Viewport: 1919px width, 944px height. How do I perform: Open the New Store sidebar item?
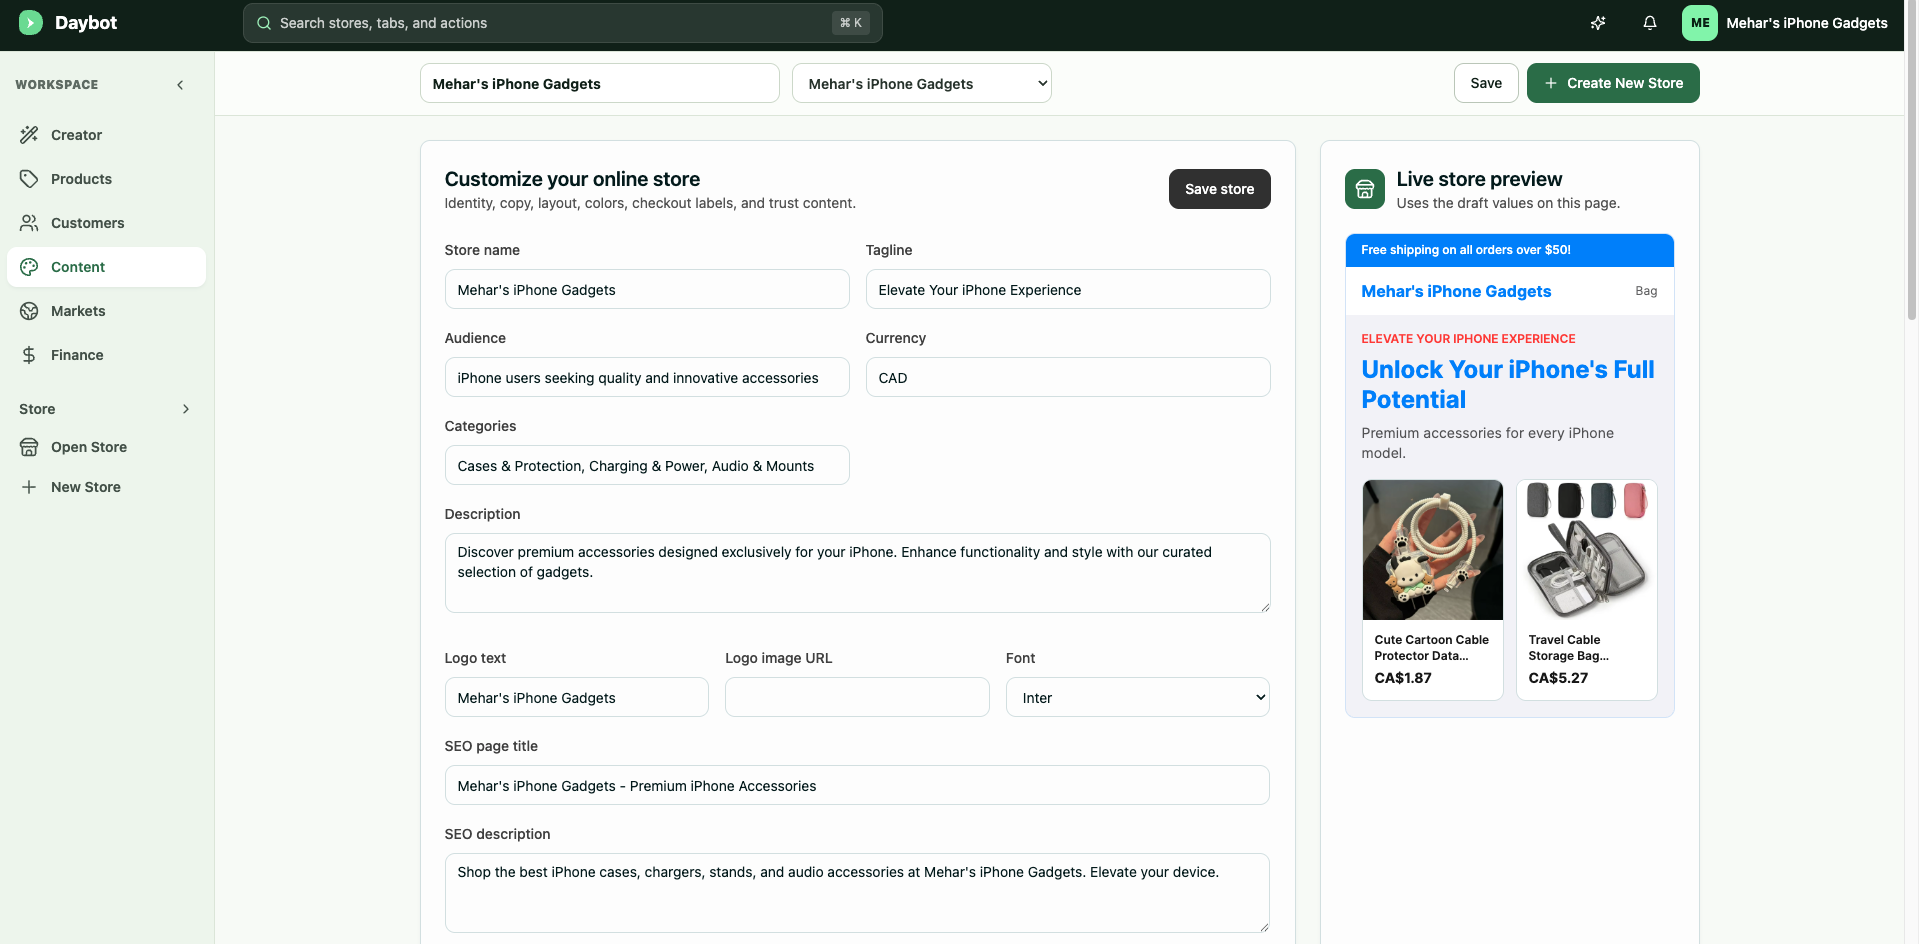106,487
